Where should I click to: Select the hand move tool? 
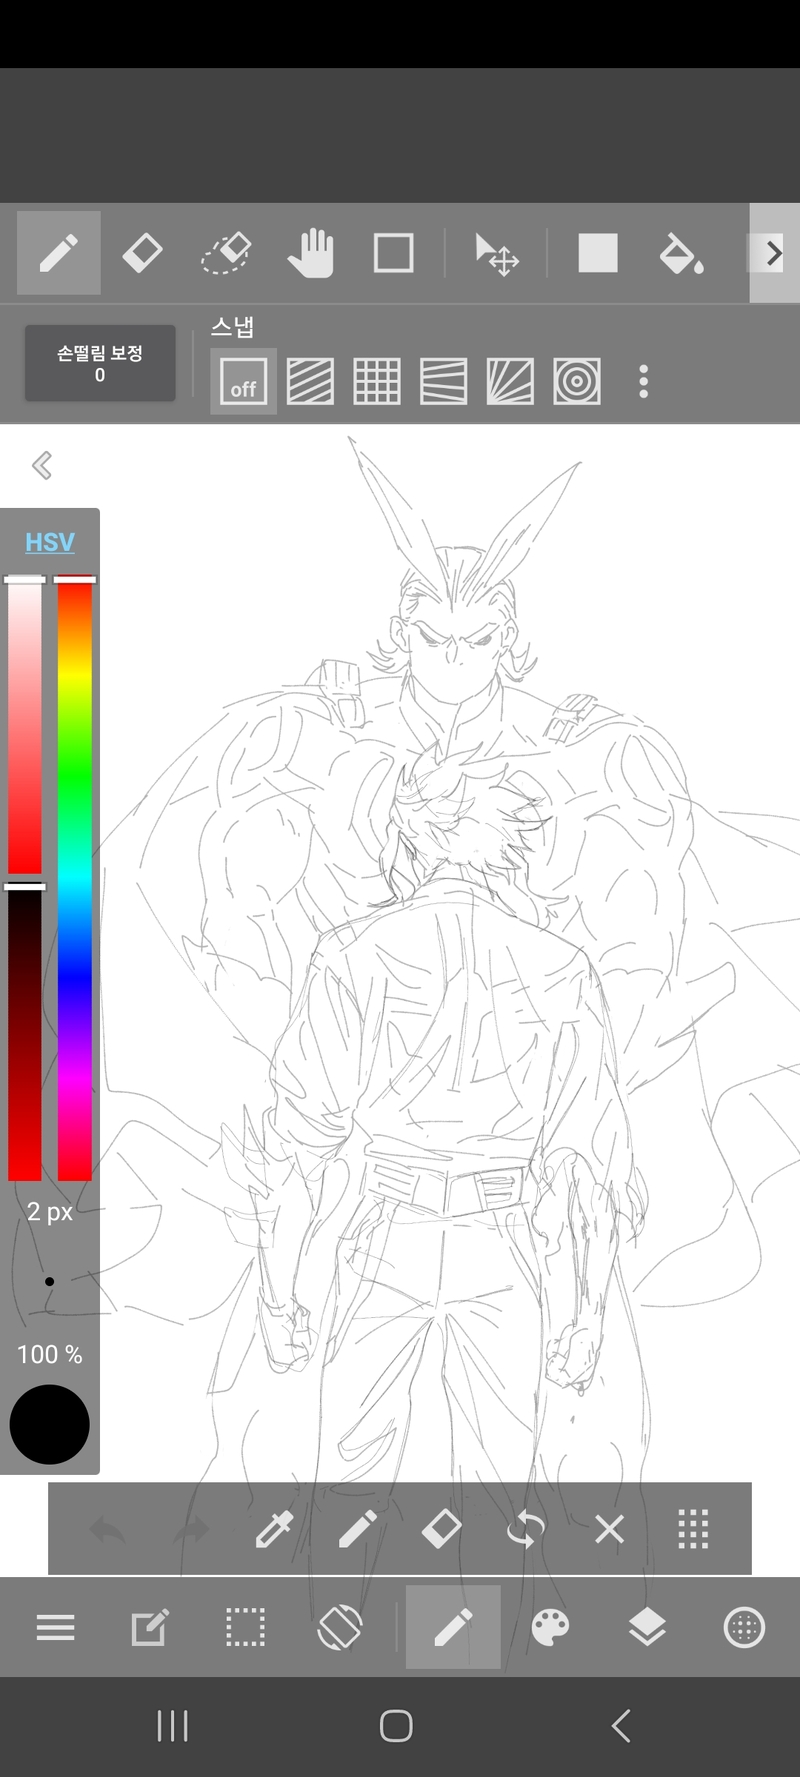310,253
